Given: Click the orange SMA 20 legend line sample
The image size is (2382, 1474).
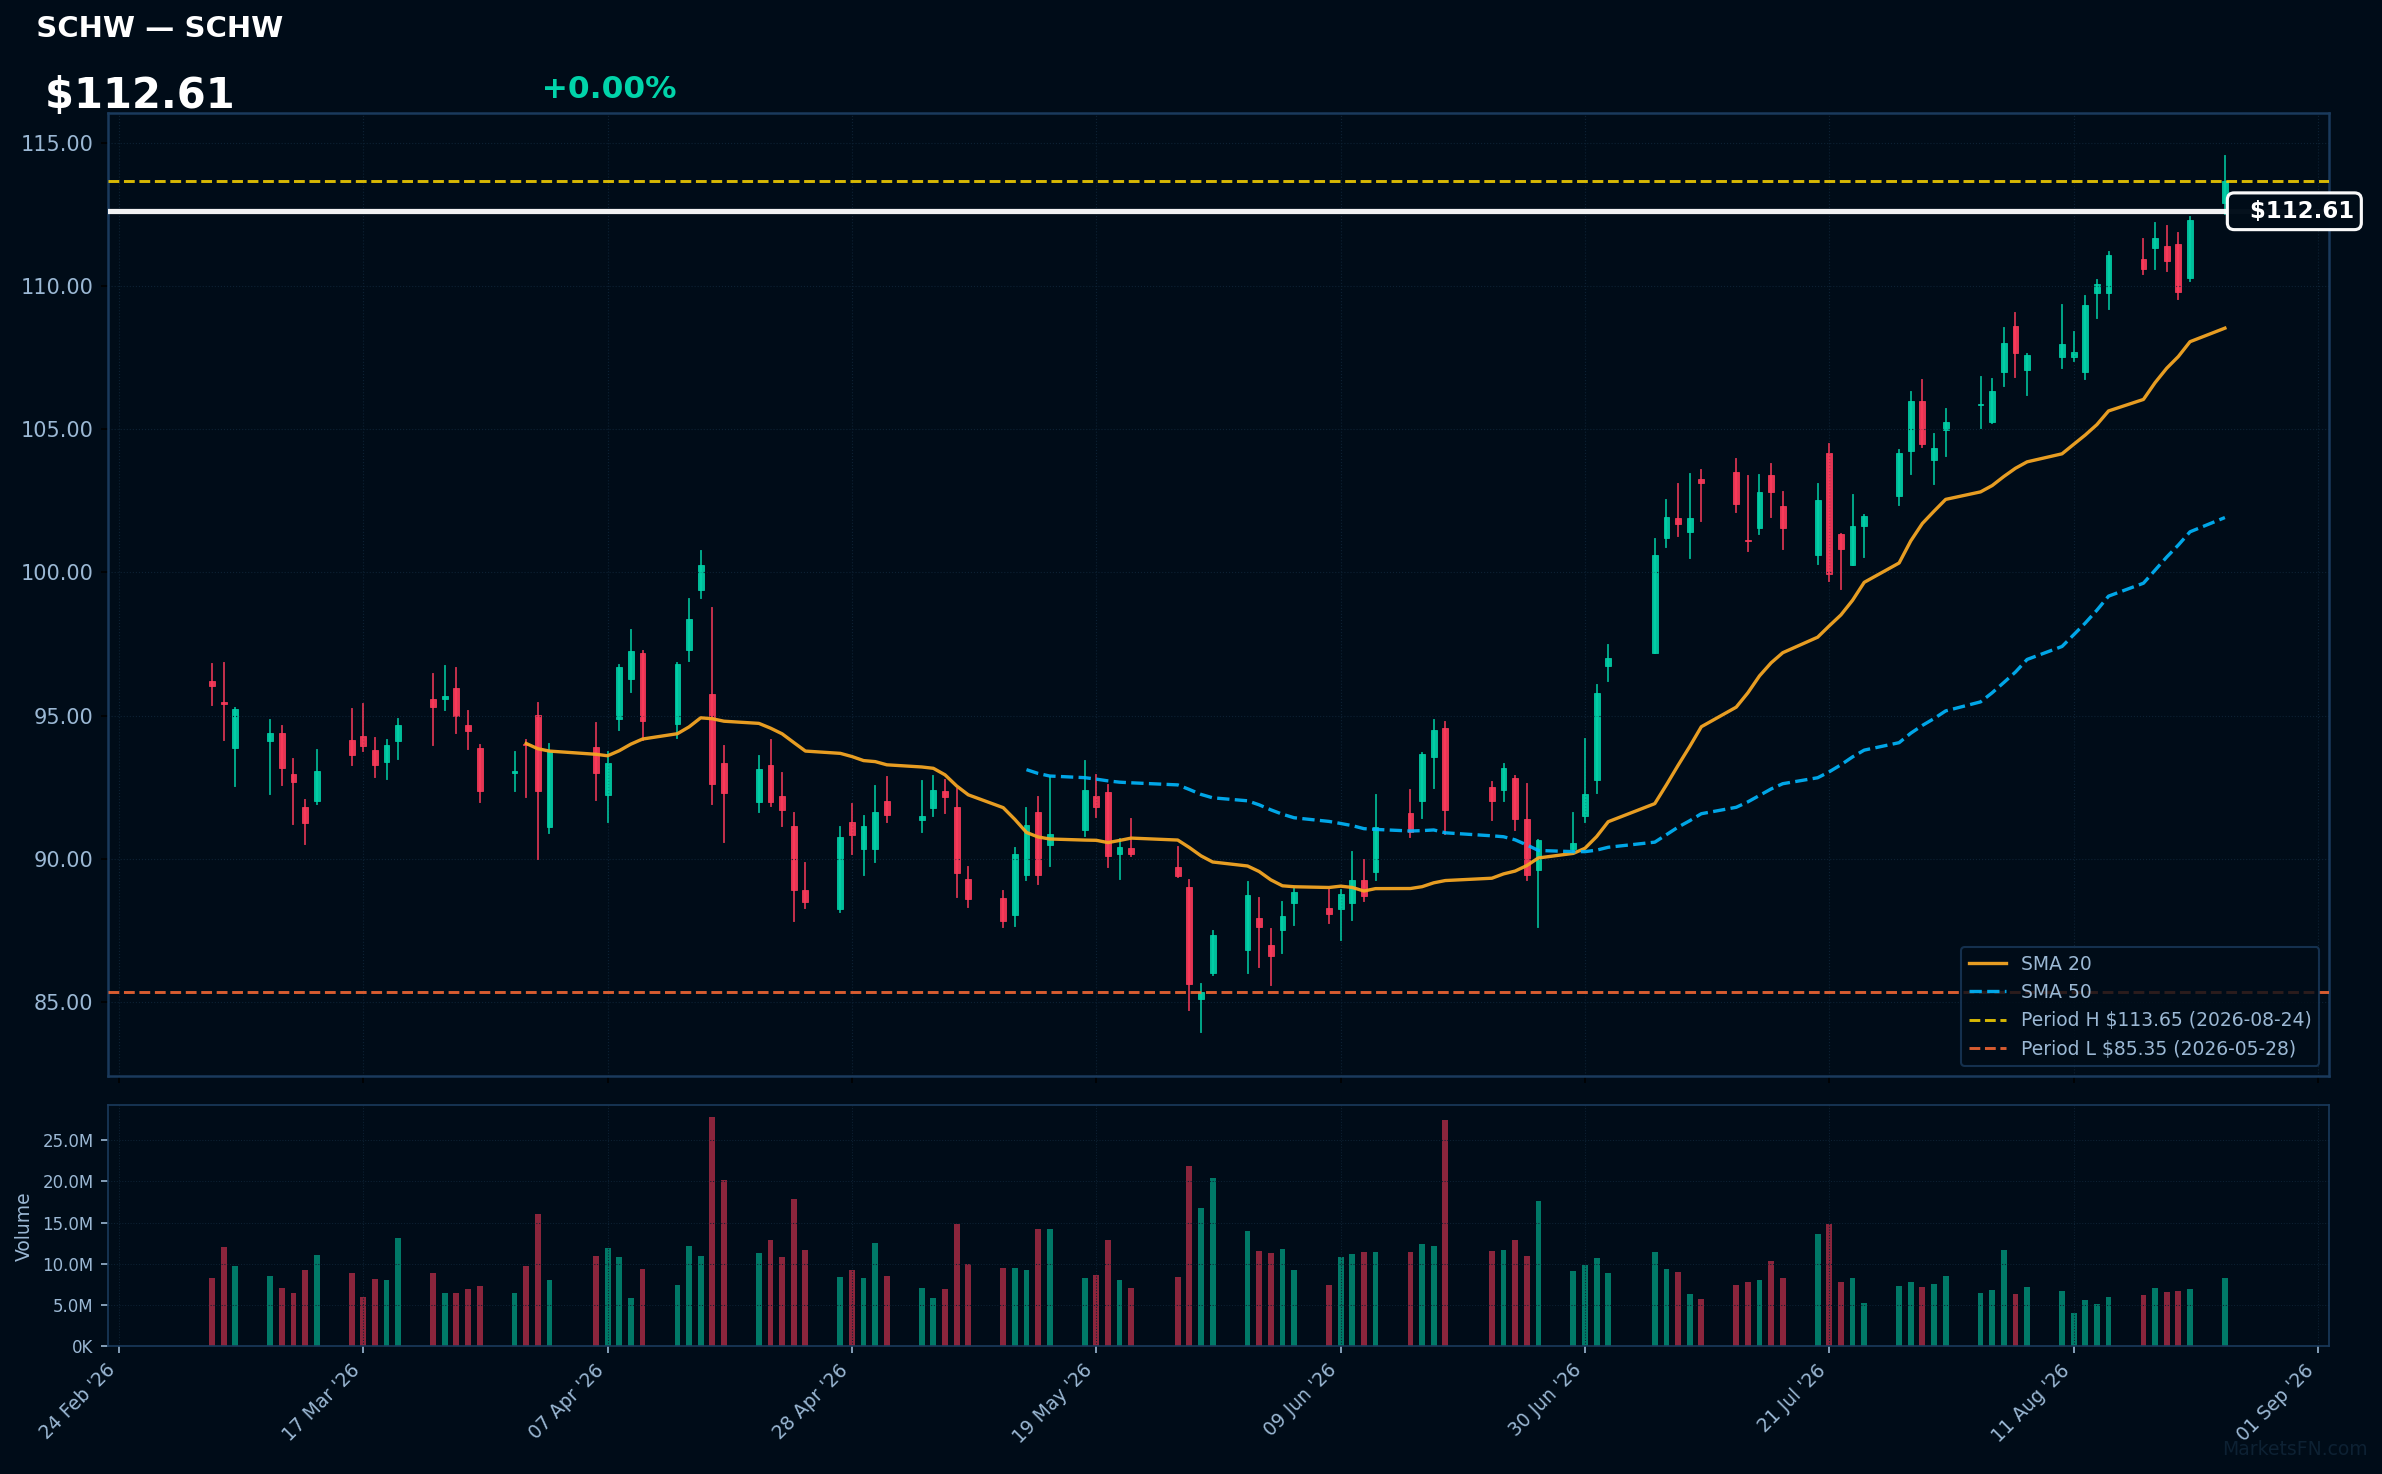Looking at the screenshot, I should [x=1988, y=964].
